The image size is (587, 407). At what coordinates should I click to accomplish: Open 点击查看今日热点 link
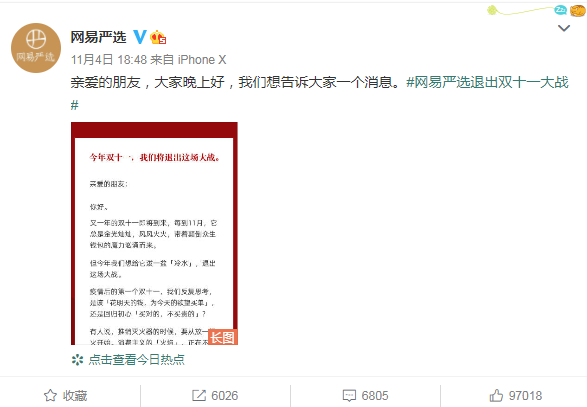[137, 360]
